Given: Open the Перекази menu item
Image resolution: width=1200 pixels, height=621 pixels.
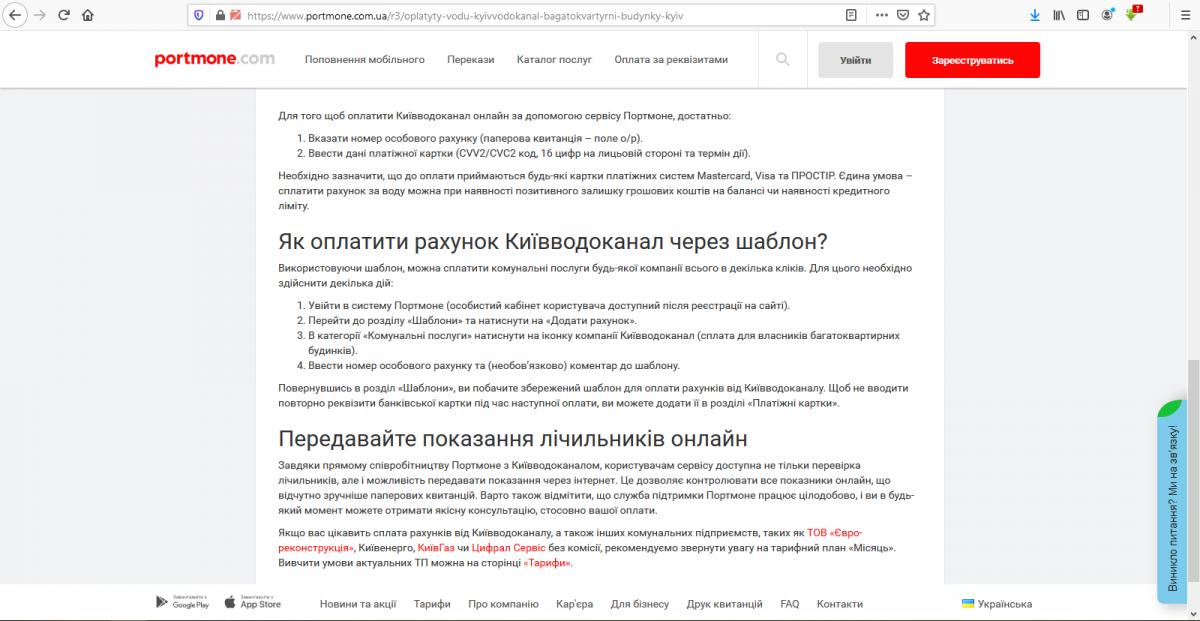Looking at the screenshot, I should point(471,60).
